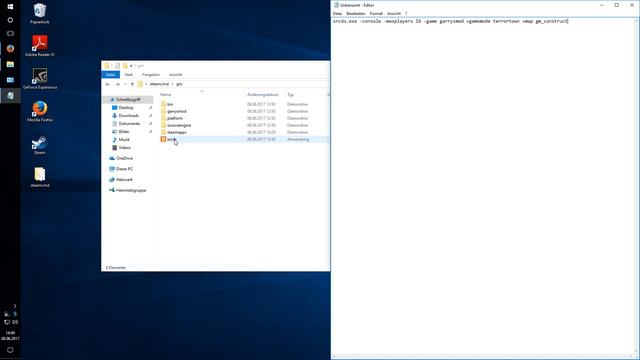Minimize the Editor window
Screen dimensions: 640x360
pyautogui.click(x=602, y=5)
